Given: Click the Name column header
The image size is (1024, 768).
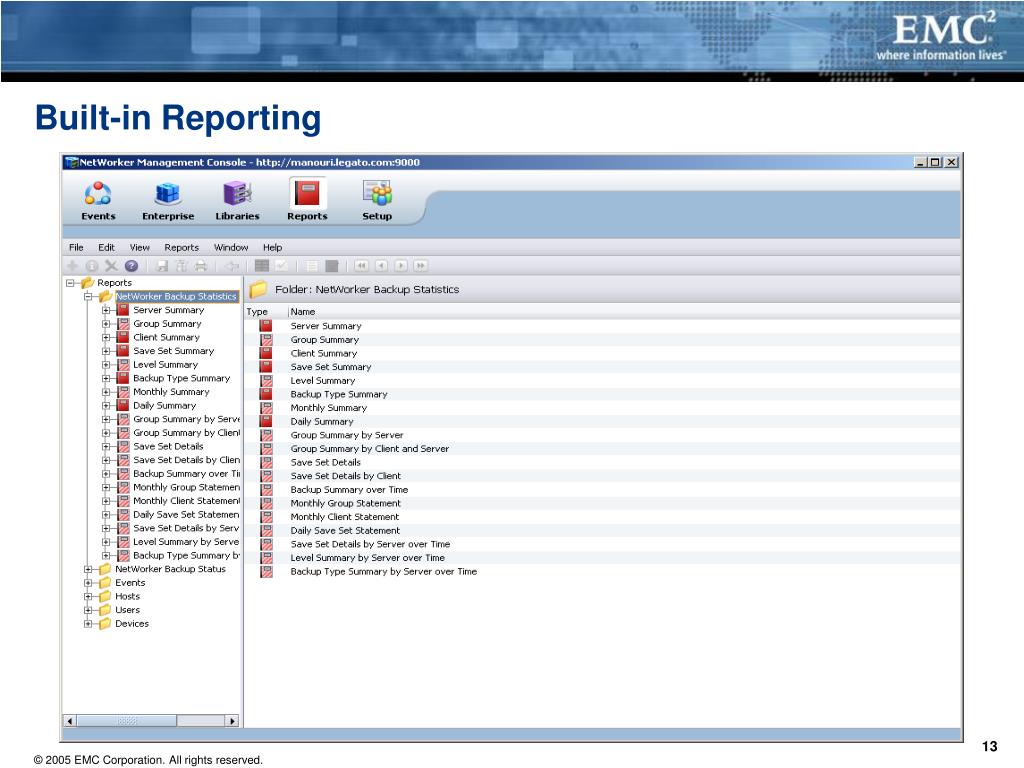Looking at the screenshot, I should click(624, 312).
